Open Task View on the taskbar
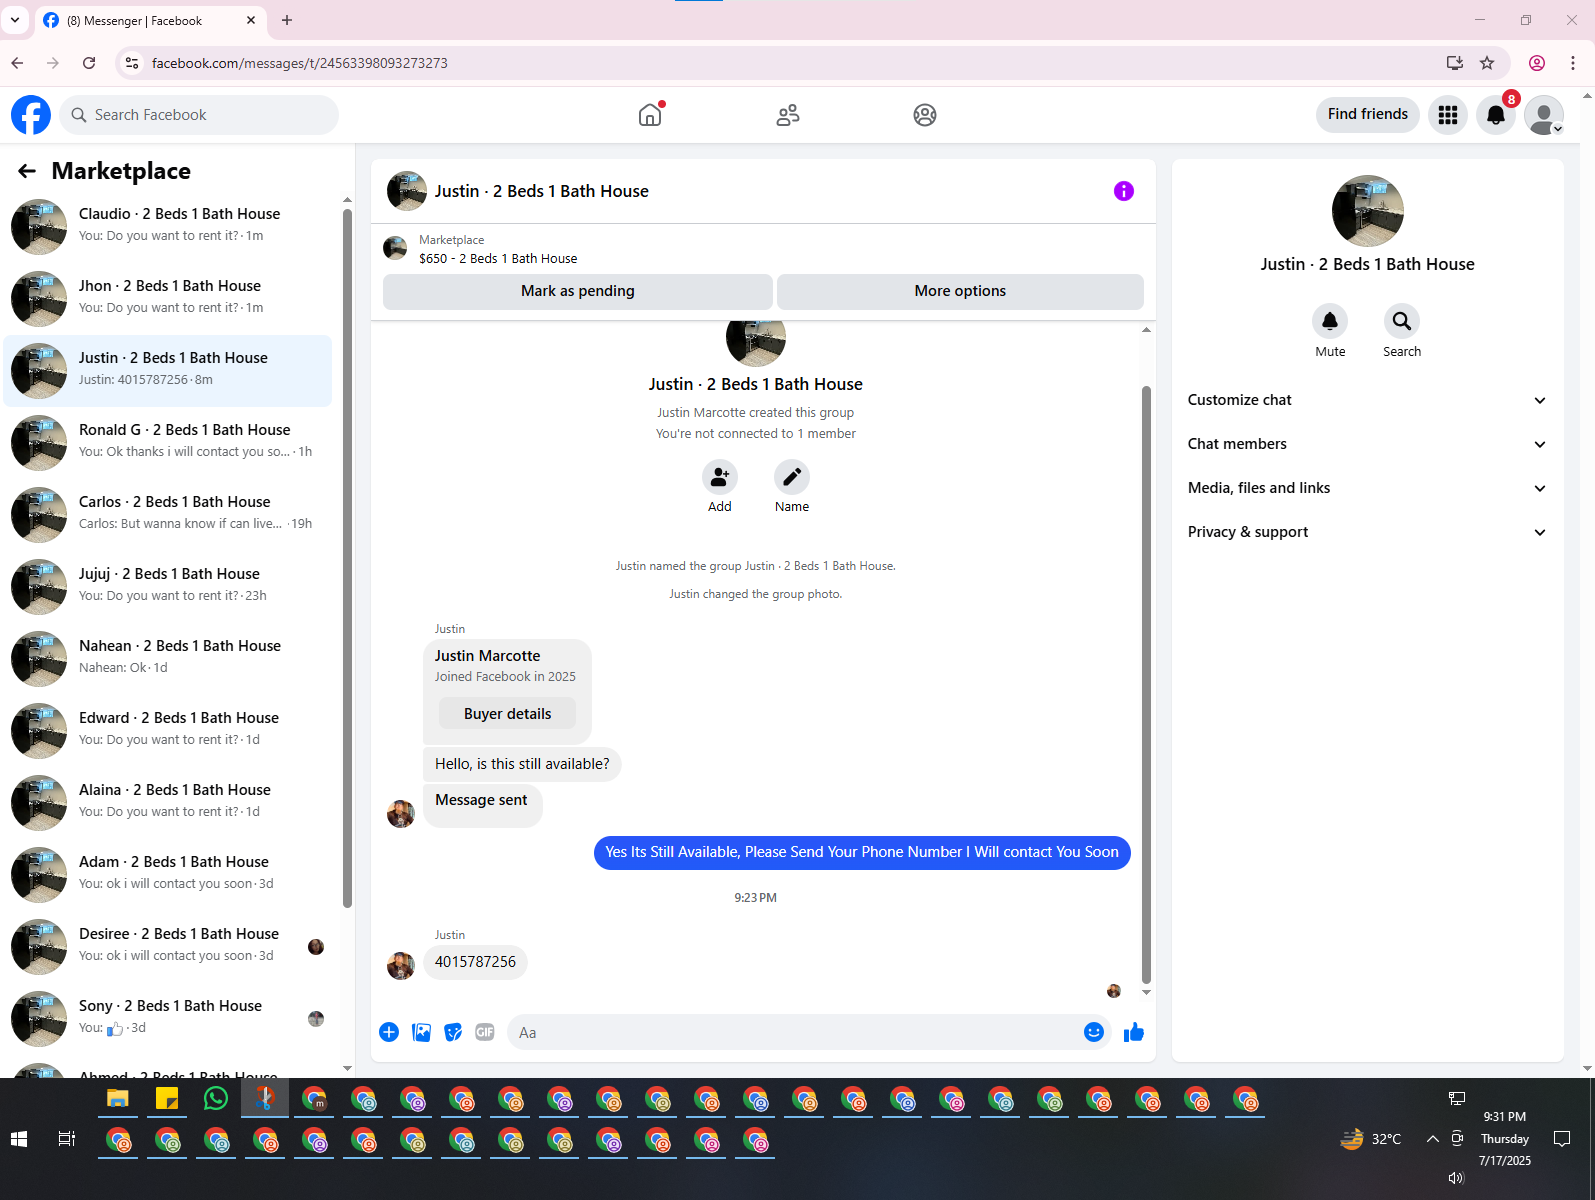Viewport: 1595px width, 1200px height. 67,1139
